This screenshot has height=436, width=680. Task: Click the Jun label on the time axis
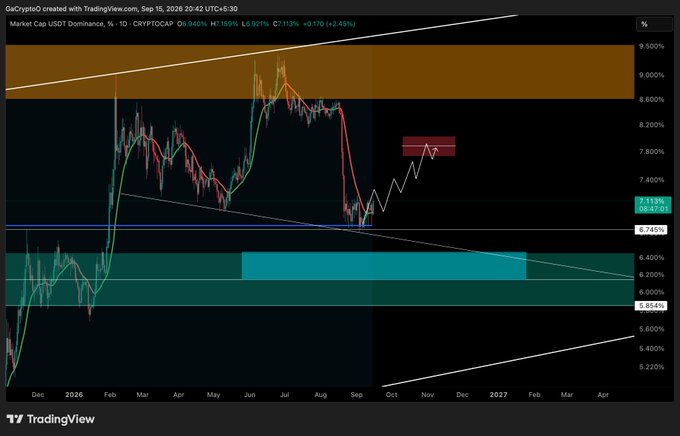249,395
